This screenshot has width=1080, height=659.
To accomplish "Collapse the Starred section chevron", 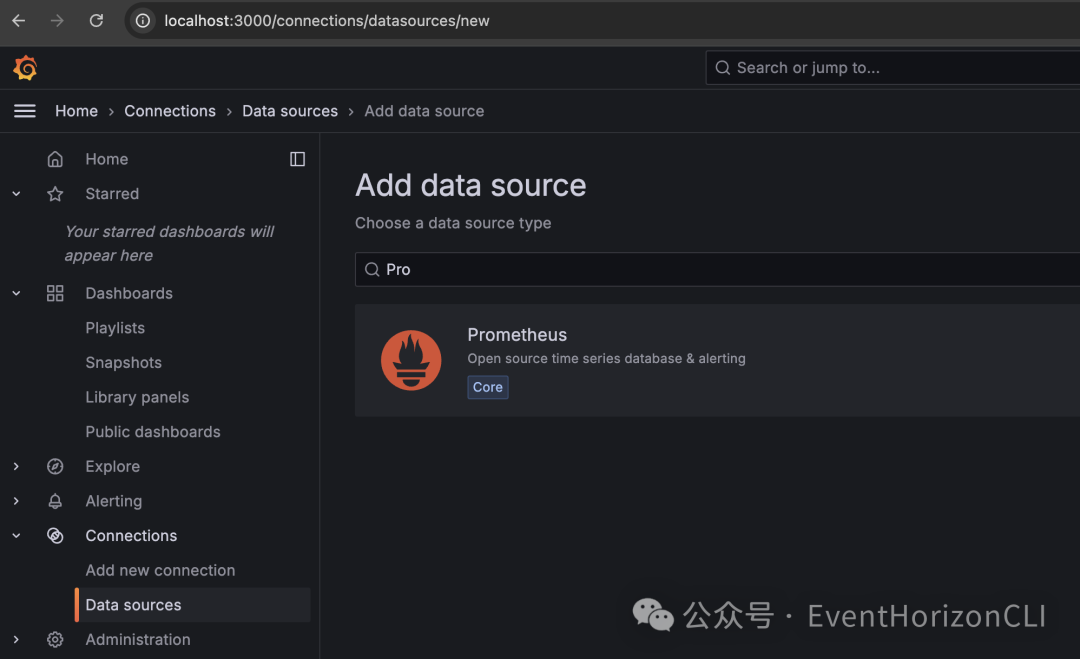I will point(16,194).
